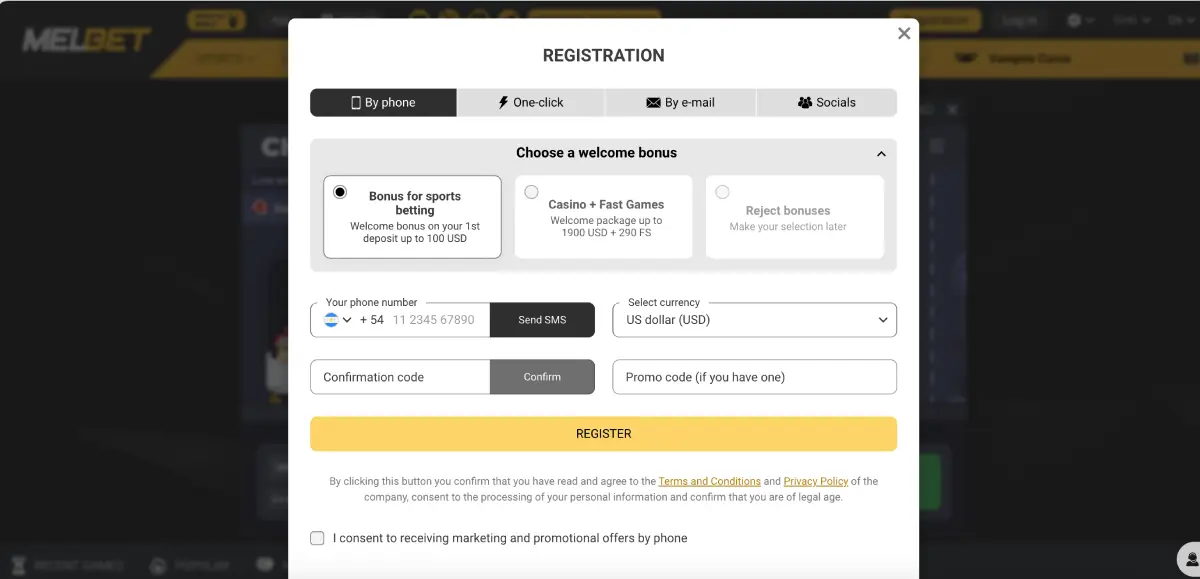Screen dimensions: 1200x579
Task: Switch to the Socials registration tab
Action: tap(827, 102)
